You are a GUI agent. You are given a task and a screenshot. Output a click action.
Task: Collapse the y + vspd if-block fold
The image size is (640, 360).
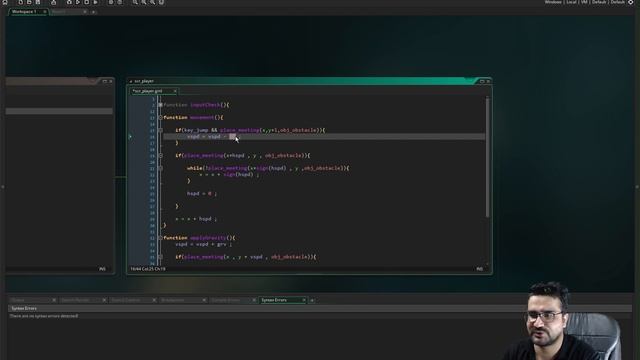[x=160, y=257]
